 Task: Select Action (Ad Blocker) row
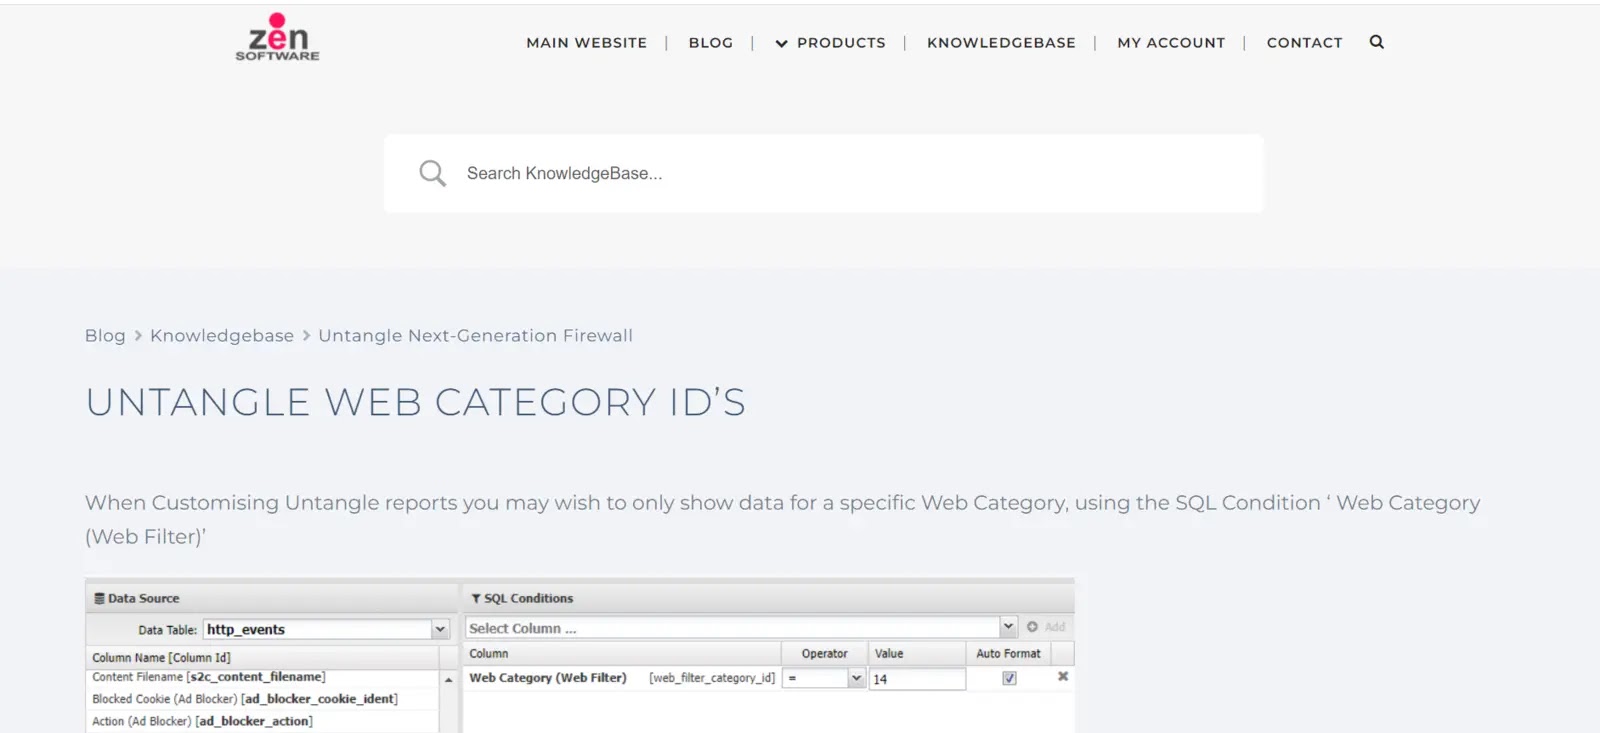pos(262,721)
